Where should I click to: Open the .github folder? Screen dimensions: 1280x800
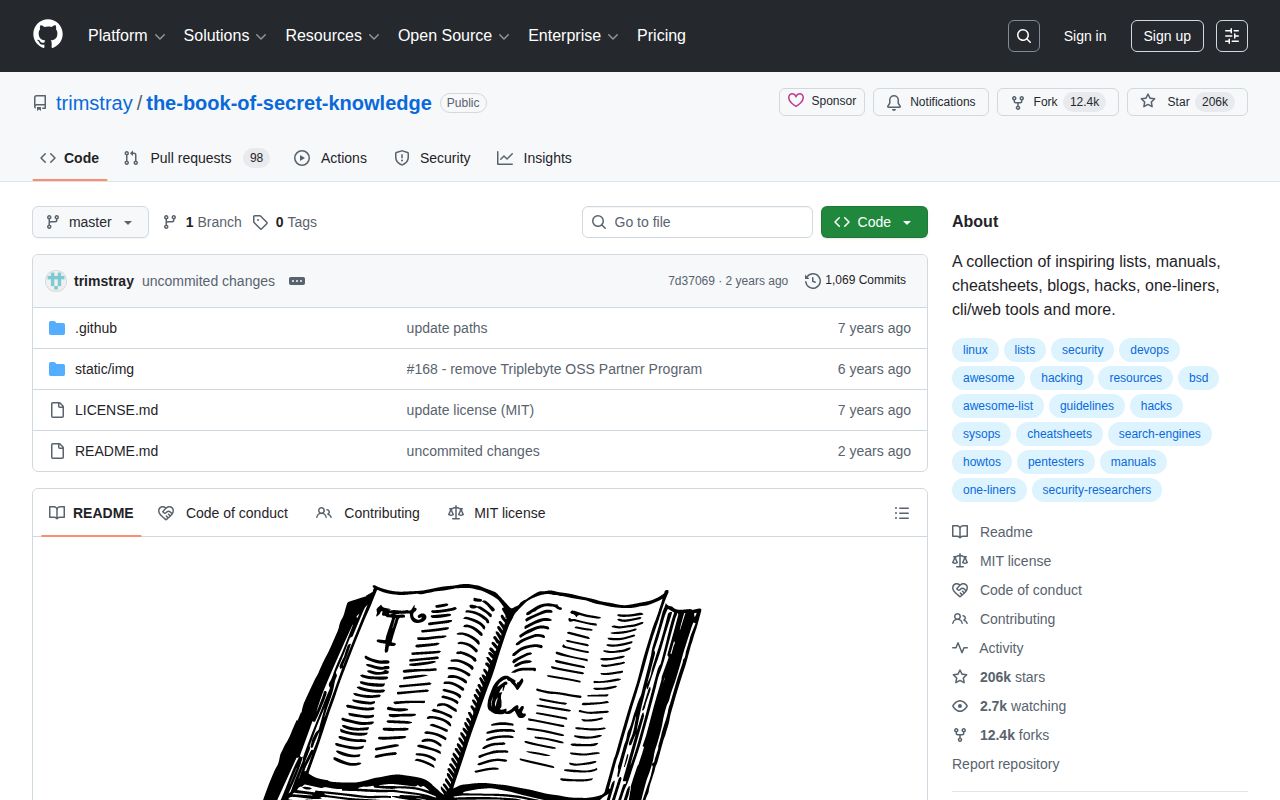96,328
